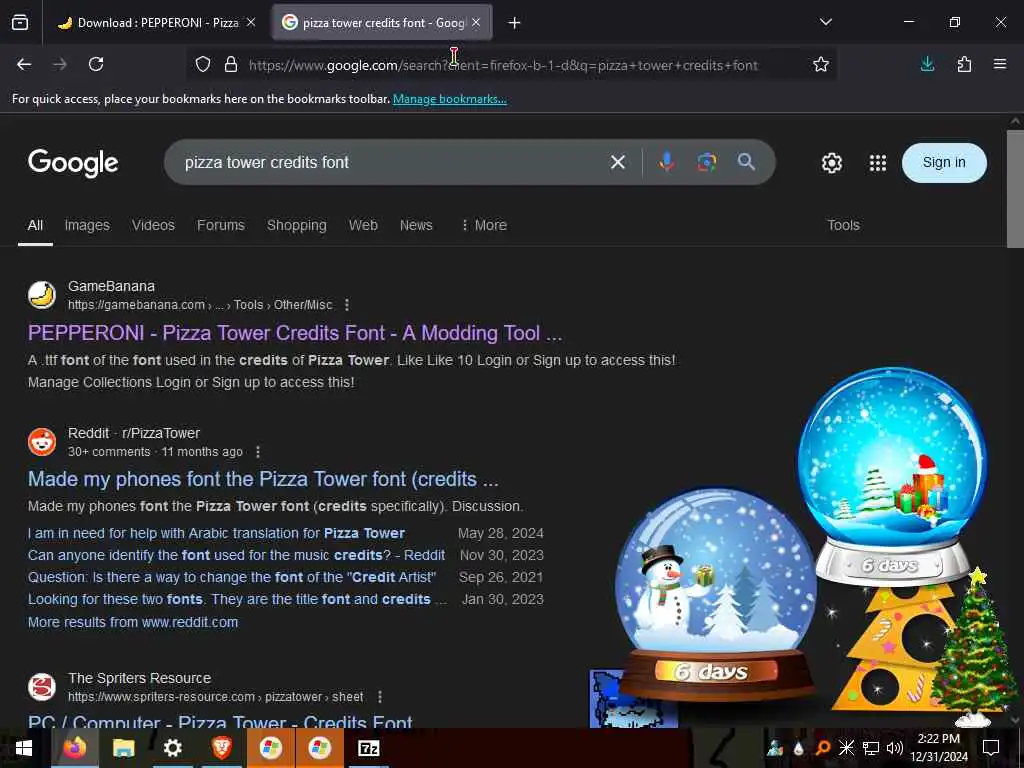The width and height of the screenshot is (1024, 768).
Task: Select the All results tab
Action: point(35,225)
